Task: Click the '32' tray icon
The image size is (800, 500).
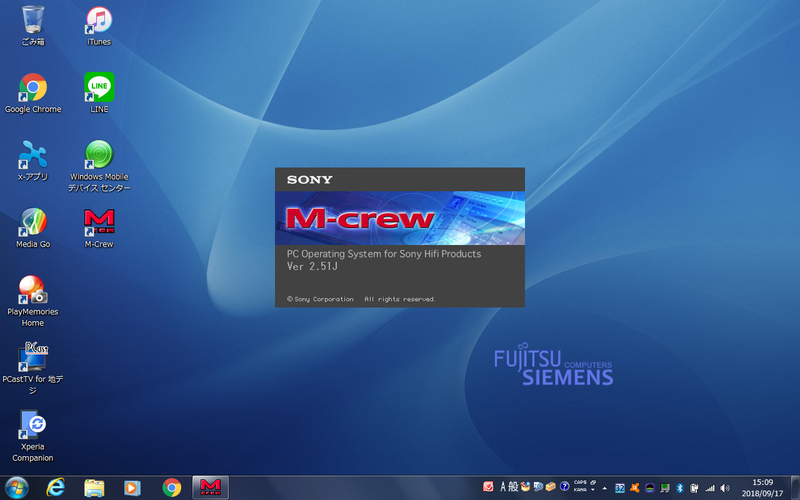Action: [620, 488]
